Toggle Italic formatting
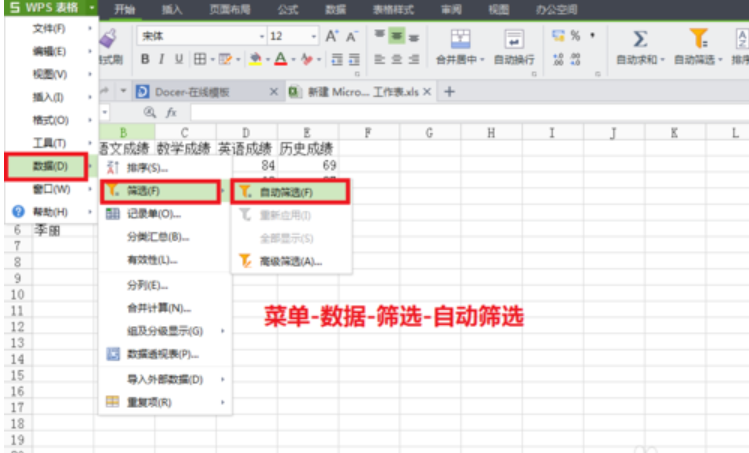This screenshot has width=749, height=453. (161, 59)
